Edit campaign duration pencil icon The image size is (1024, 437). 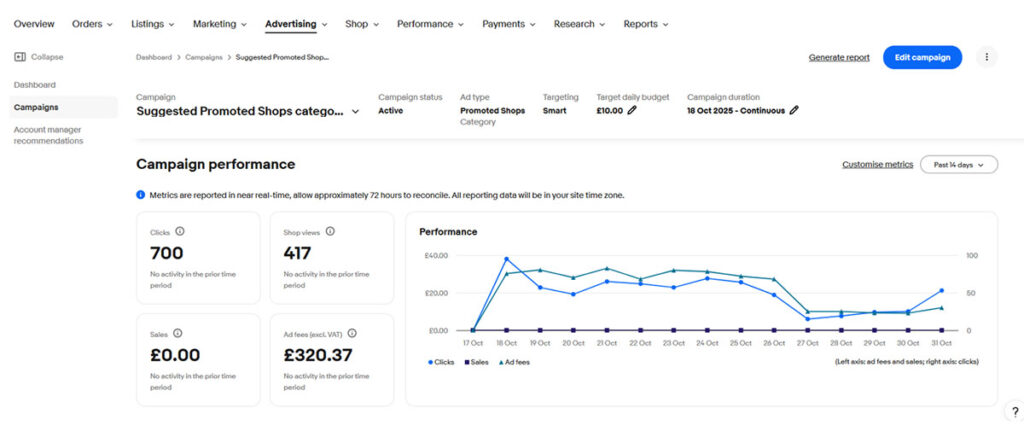click(x=794, y=110)
